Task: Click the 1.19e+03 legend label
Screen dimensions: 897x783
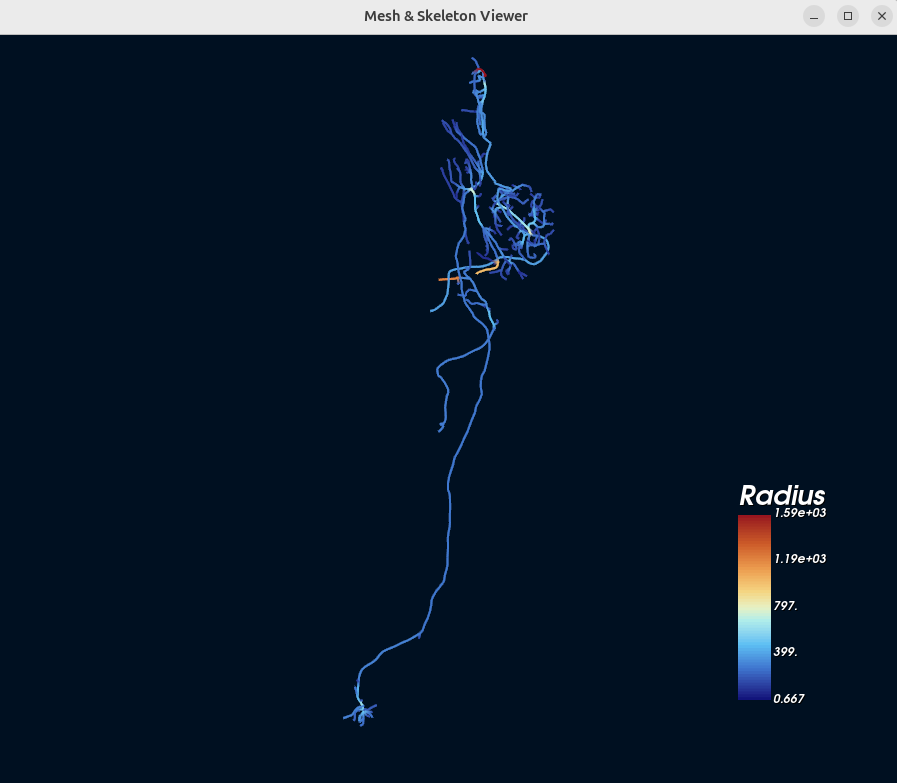Action: tap(800, 559)
